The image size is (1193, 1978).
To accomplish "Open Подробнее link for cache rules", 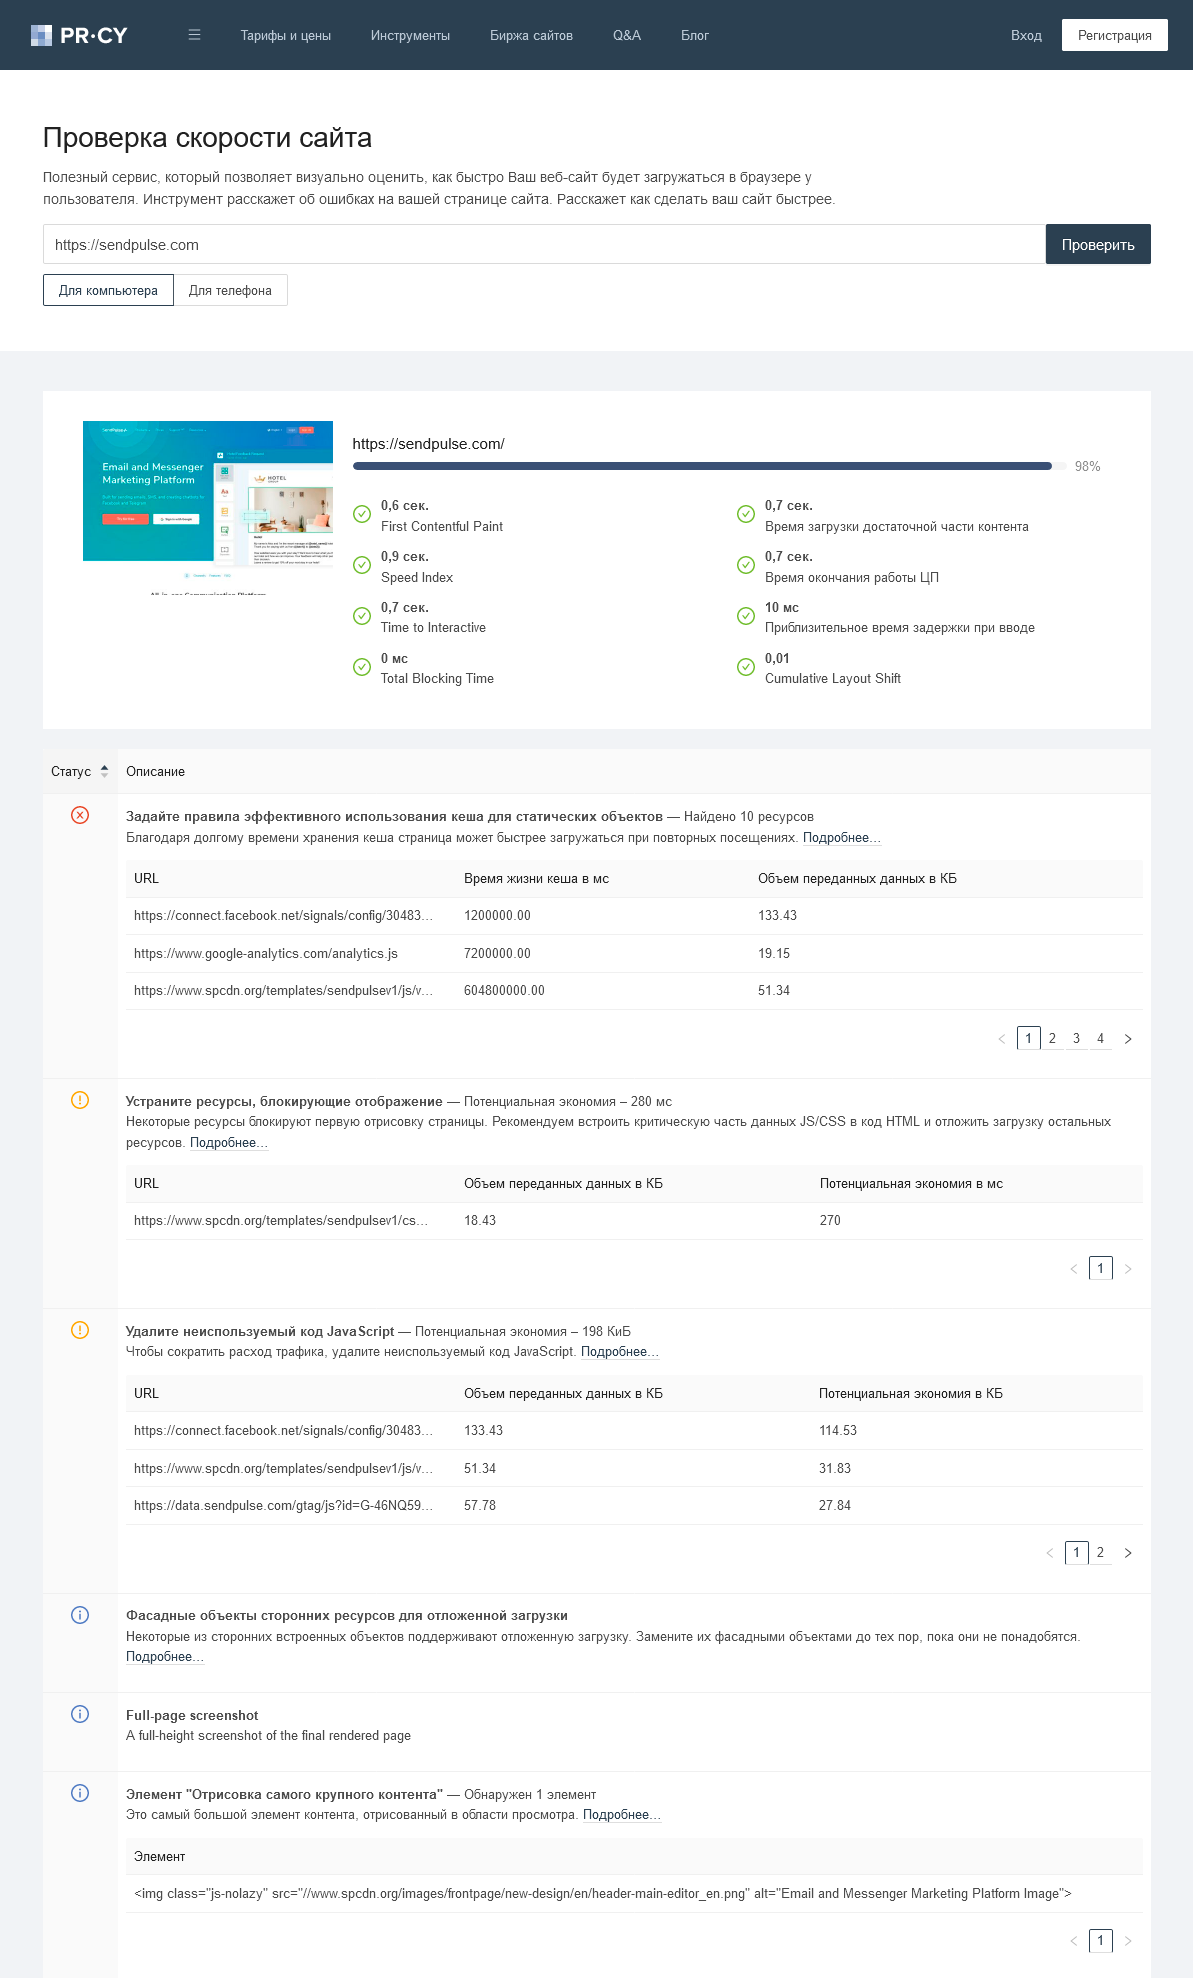I will tap(841, 838).
